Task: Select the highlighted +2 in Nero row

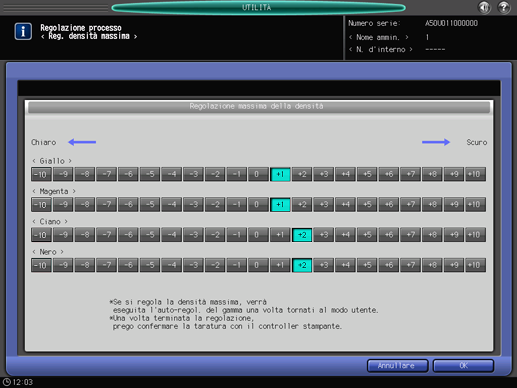Action: click(302, 265)
